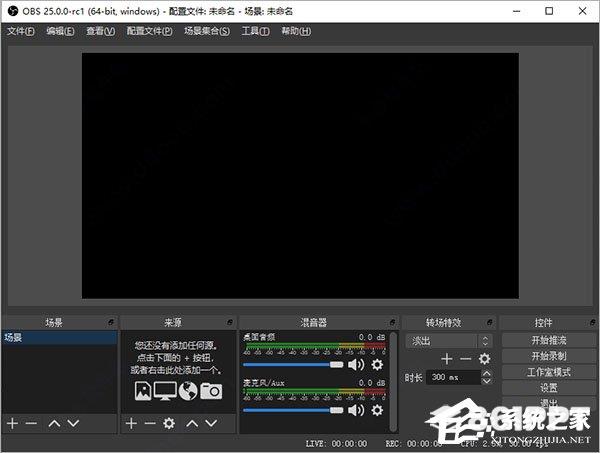Open the 淡出 transition dropdown

click(x=448, y=341)
